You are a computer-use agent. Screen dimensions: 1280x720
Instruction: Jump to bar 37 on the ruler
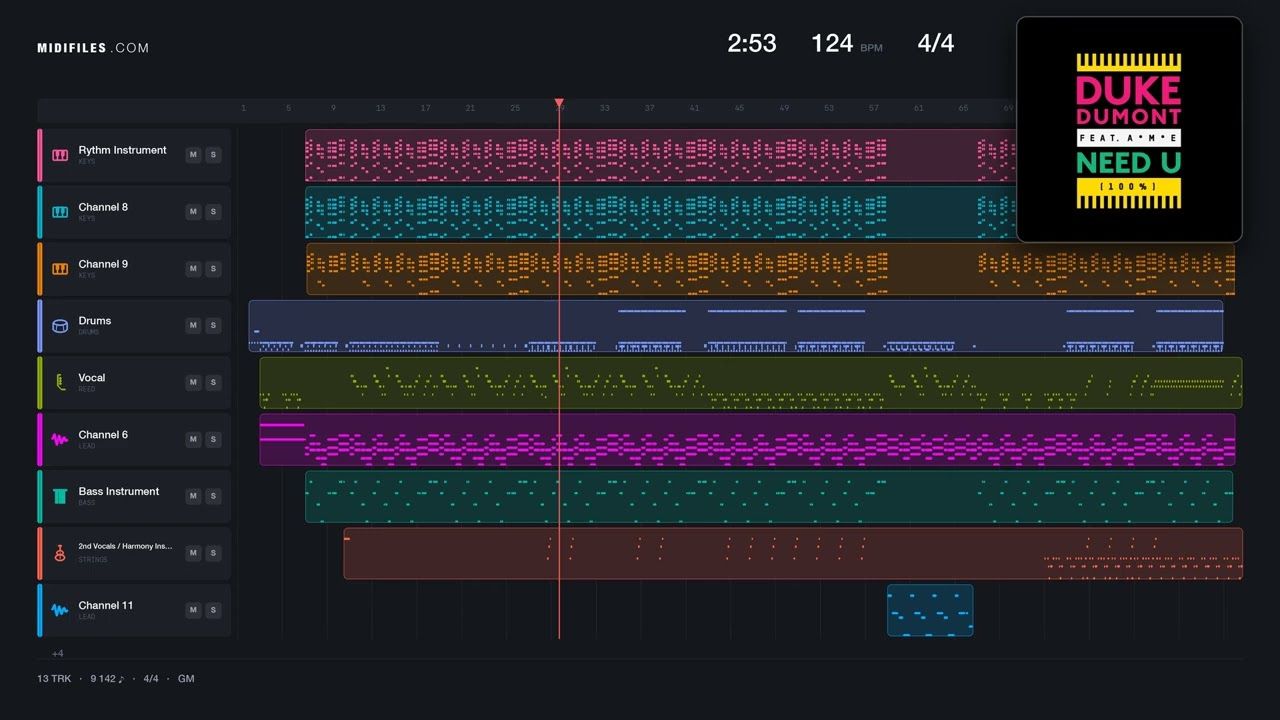[649, 108]
